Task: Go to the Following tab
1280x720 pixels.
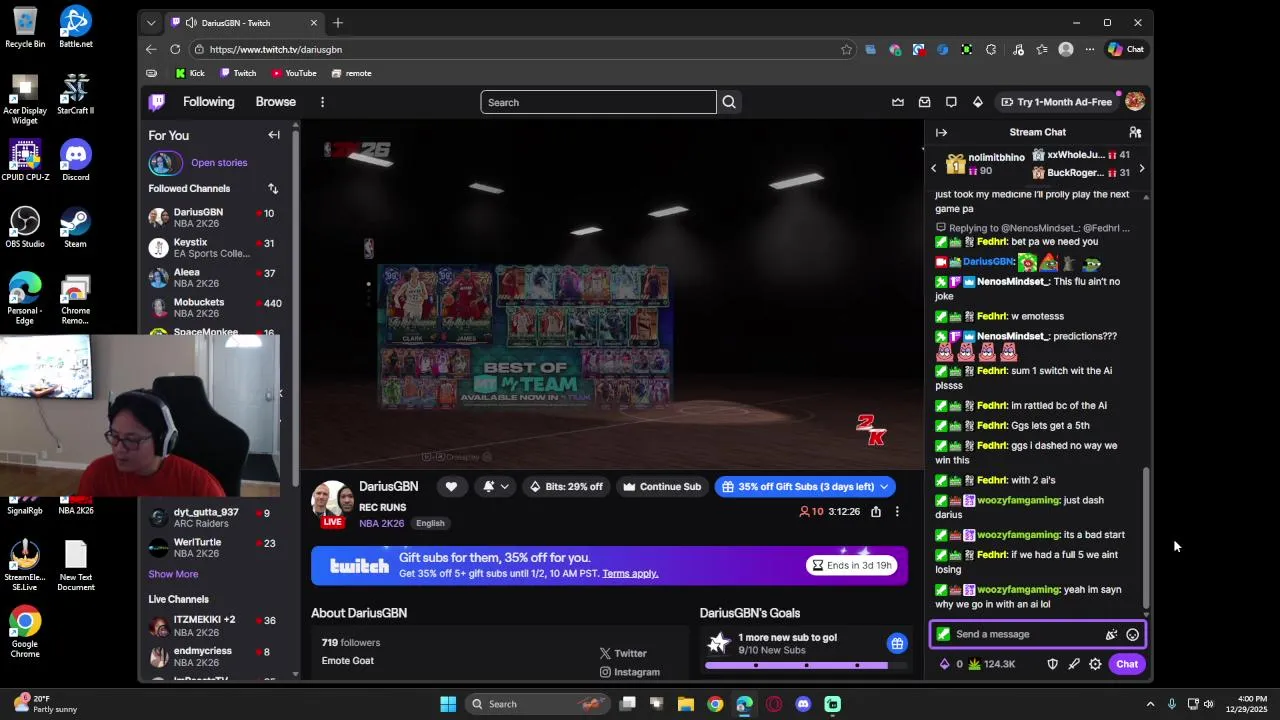Action: [208, 102]
